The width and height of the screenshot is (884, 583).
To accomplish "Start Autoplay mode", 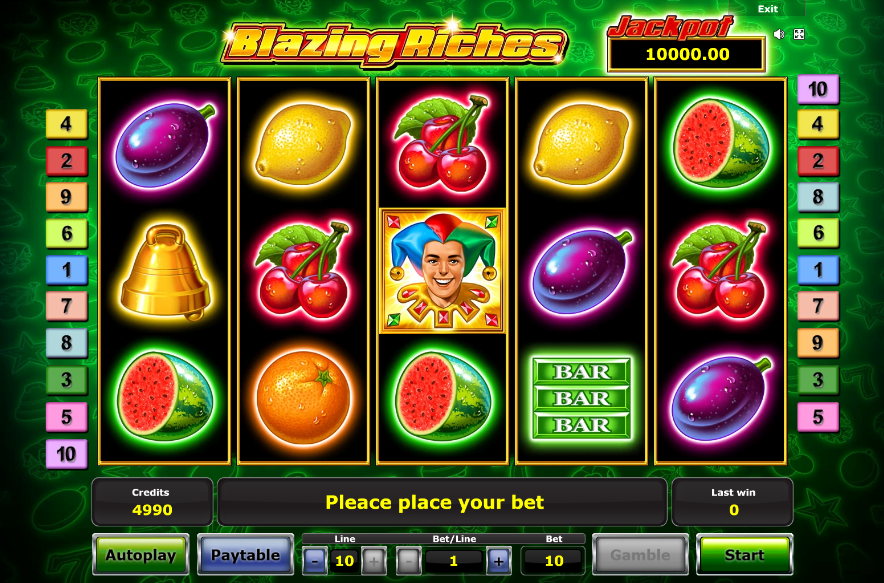I will click(141, 555).
